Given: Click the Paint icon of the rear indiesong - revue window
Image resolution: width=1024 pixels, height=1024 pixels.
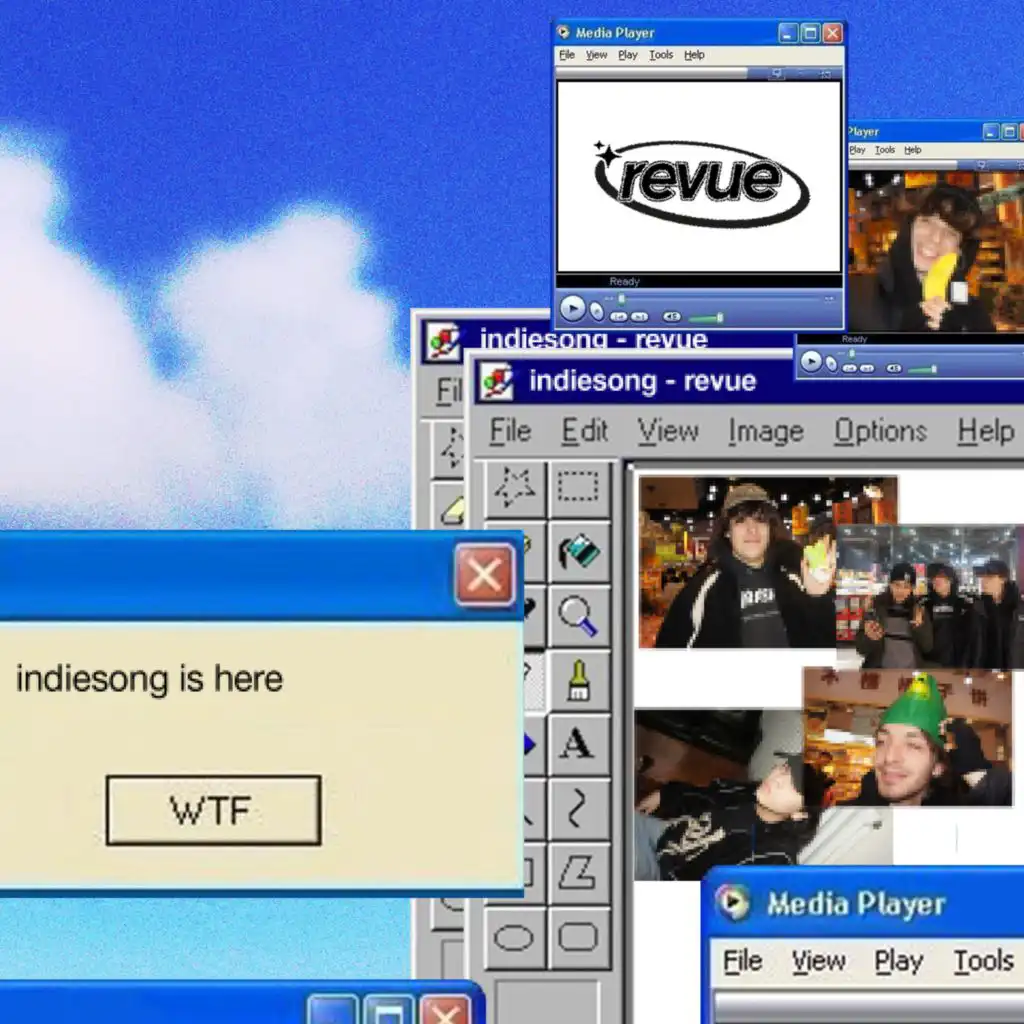Looking at the screenshot, I should (443, 341).
